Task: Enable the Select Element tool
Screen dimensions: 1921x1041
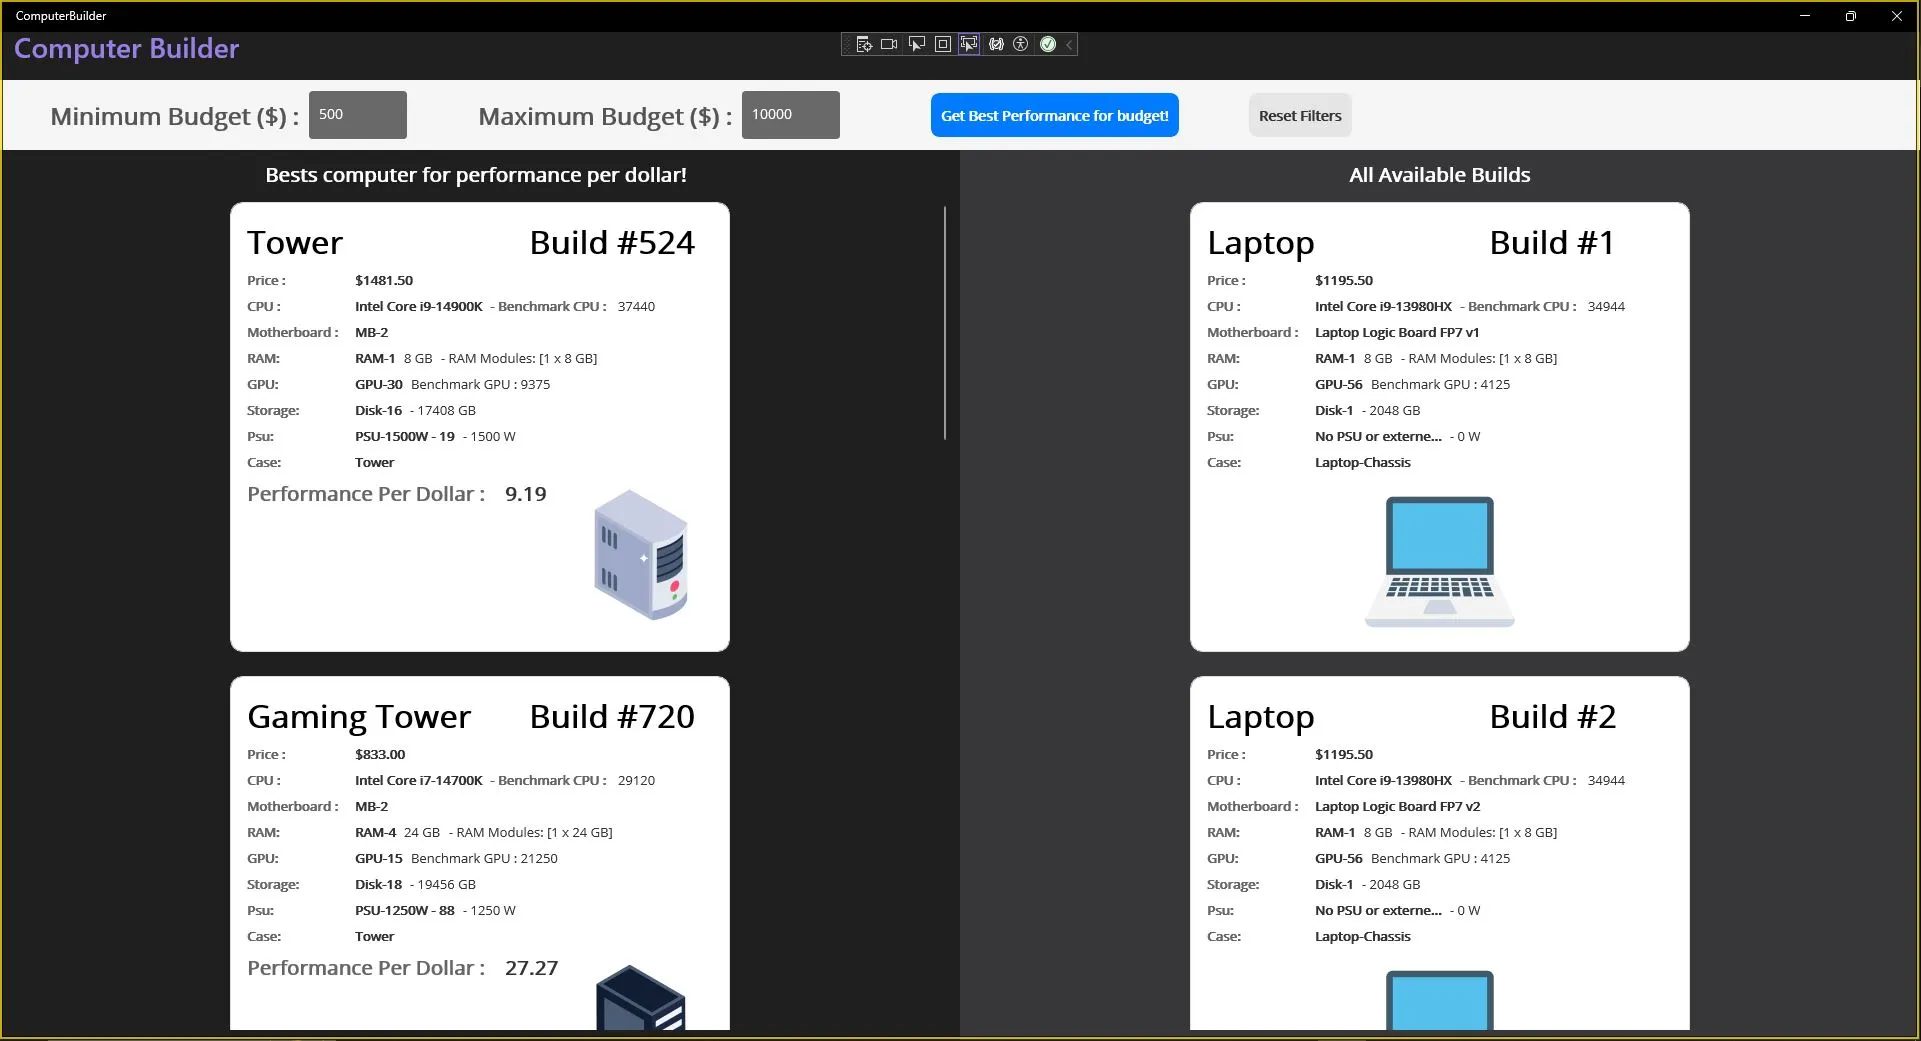Action: point(916,44)
